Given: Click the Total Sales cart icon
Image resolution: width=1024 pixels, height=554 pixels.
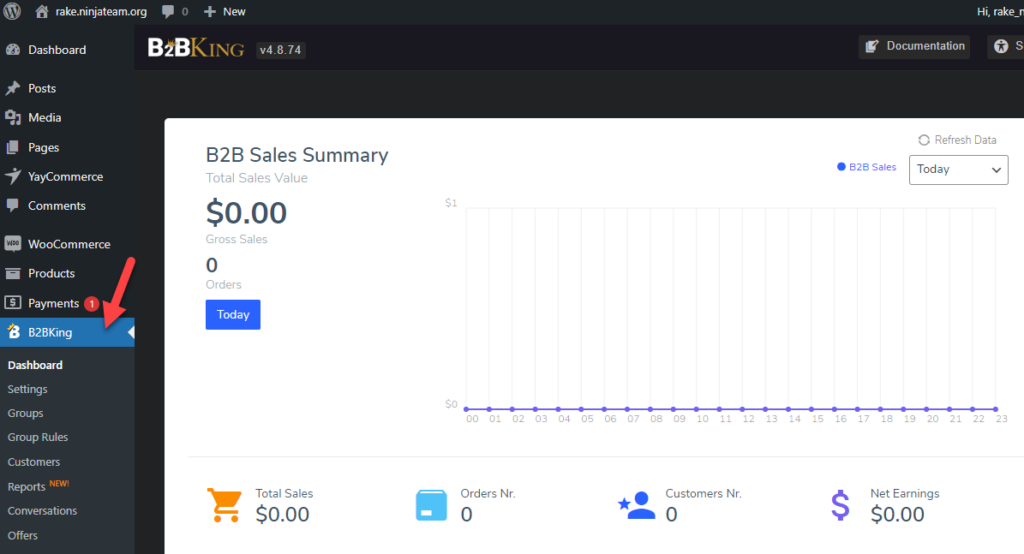Looking at the screenshot, I should pos(224,505).
